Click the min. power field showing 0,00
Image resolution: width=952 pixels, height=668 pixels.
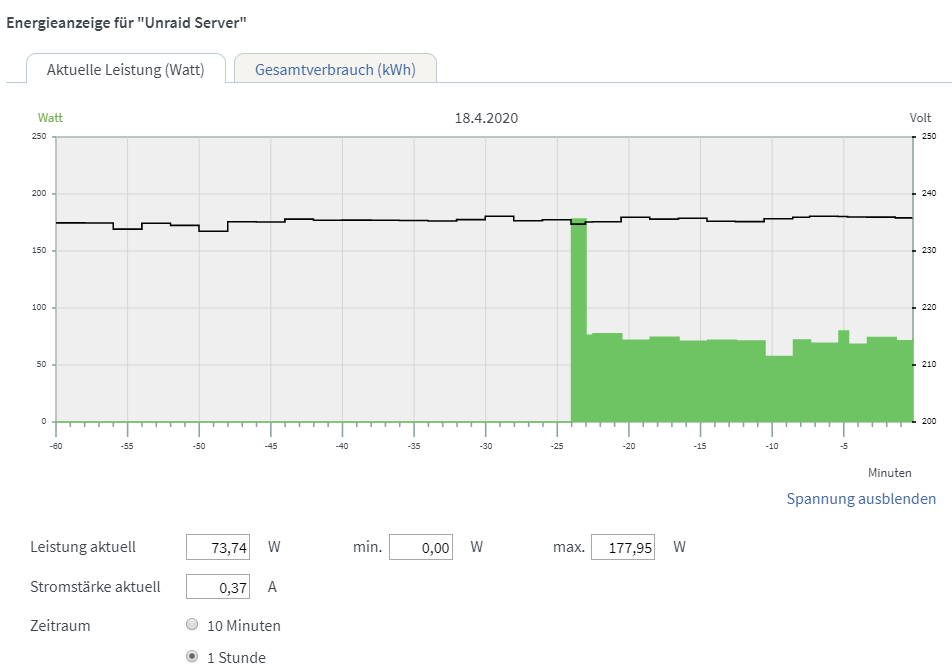tap(421, 547)
